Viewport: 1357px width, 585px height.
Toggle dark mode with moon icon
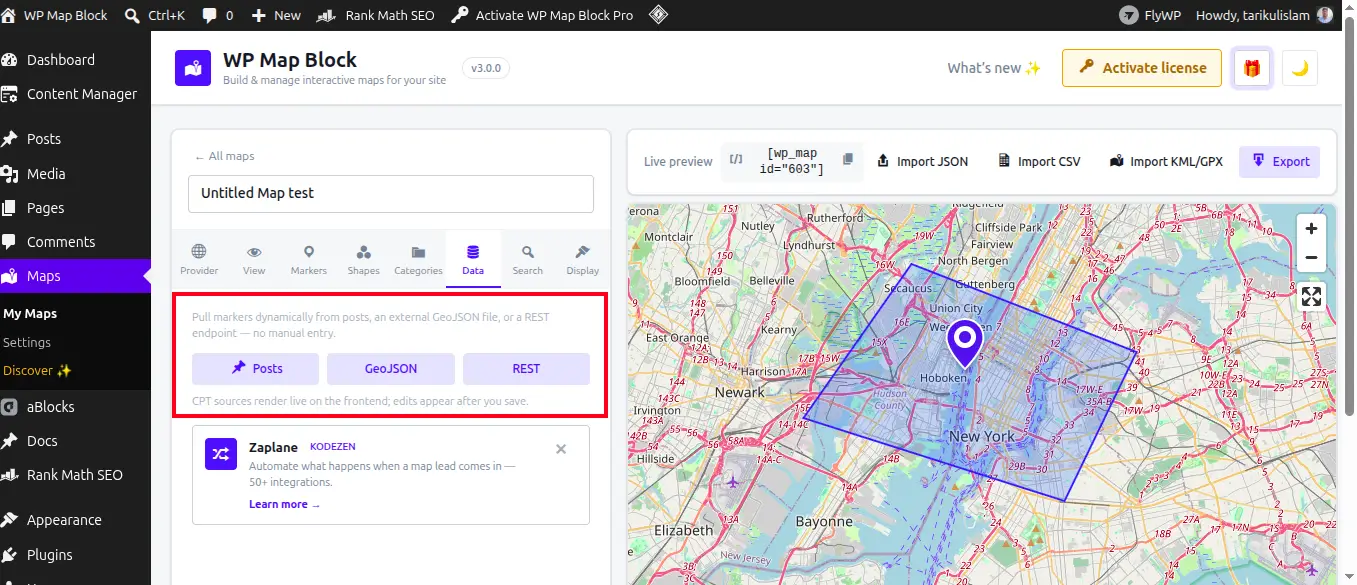pyautogui.click(x=1300, y=68)
